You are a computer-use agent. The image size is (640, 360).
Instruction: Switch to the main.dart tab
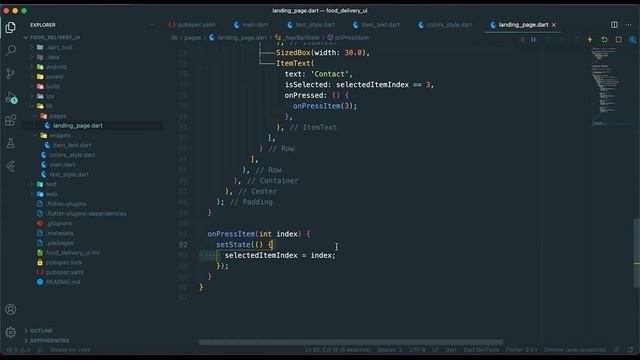click(251, 25)
